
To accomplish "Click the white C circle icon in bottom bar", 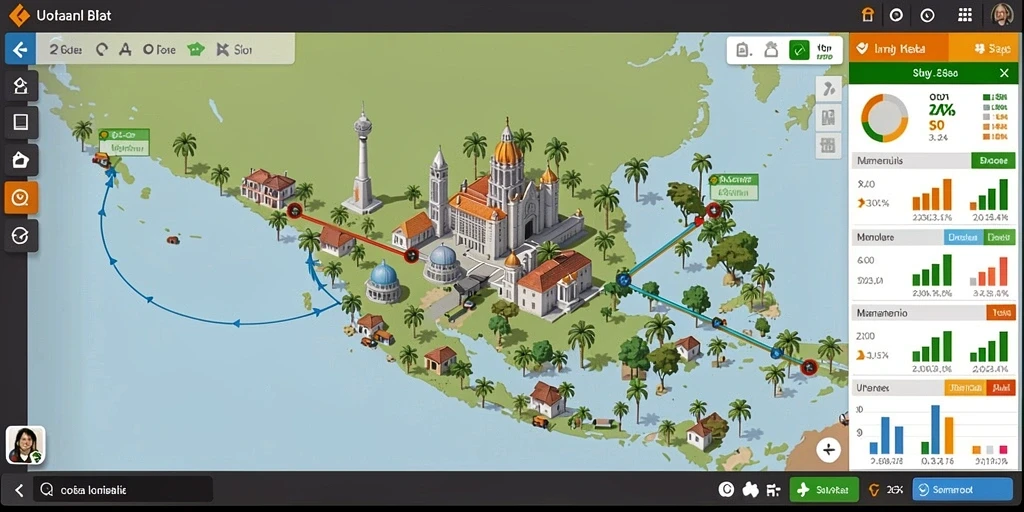I will click(x=725, y=489).
